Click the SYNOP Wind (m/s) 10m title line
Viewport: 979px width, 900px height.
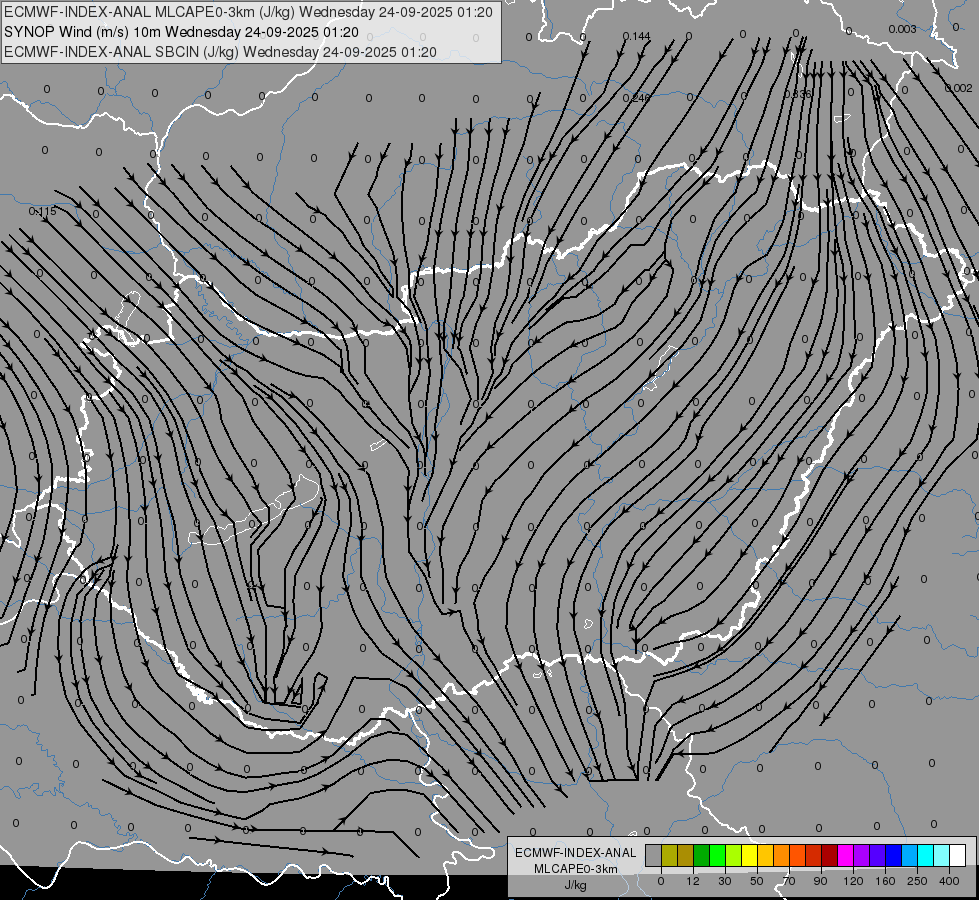point(181,32)
